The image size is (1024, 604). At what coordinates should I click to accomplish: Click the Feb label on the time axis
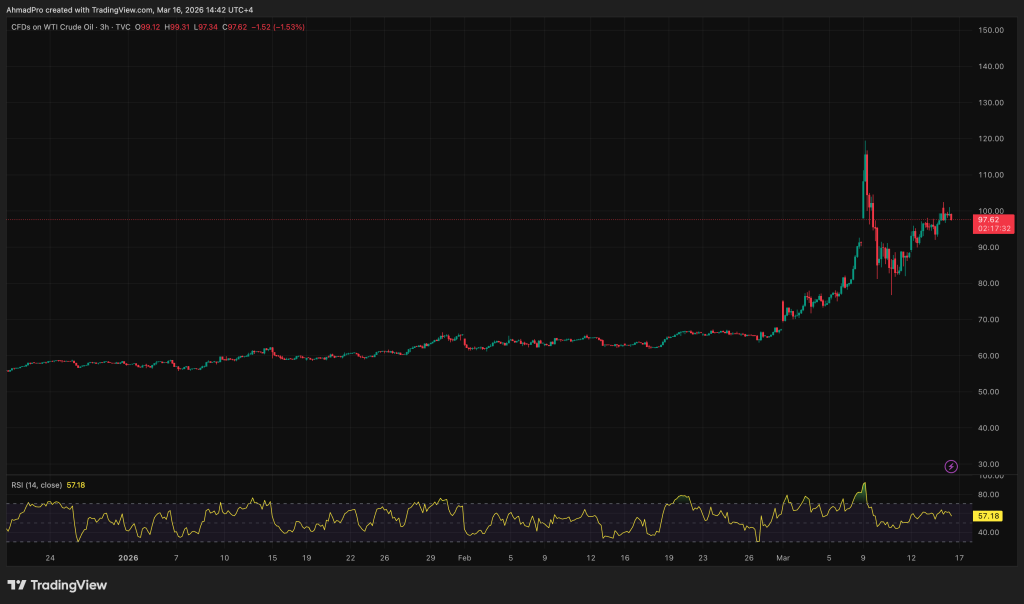[x=463, y=558]
